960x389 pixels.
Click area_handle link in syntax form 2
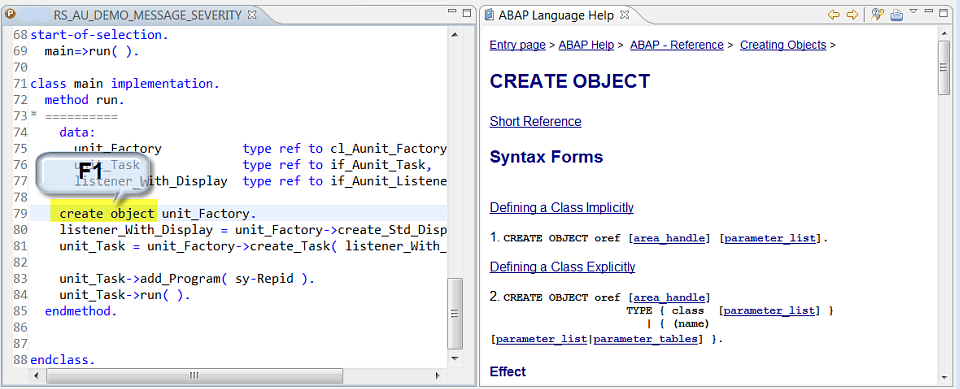(669, 298)
